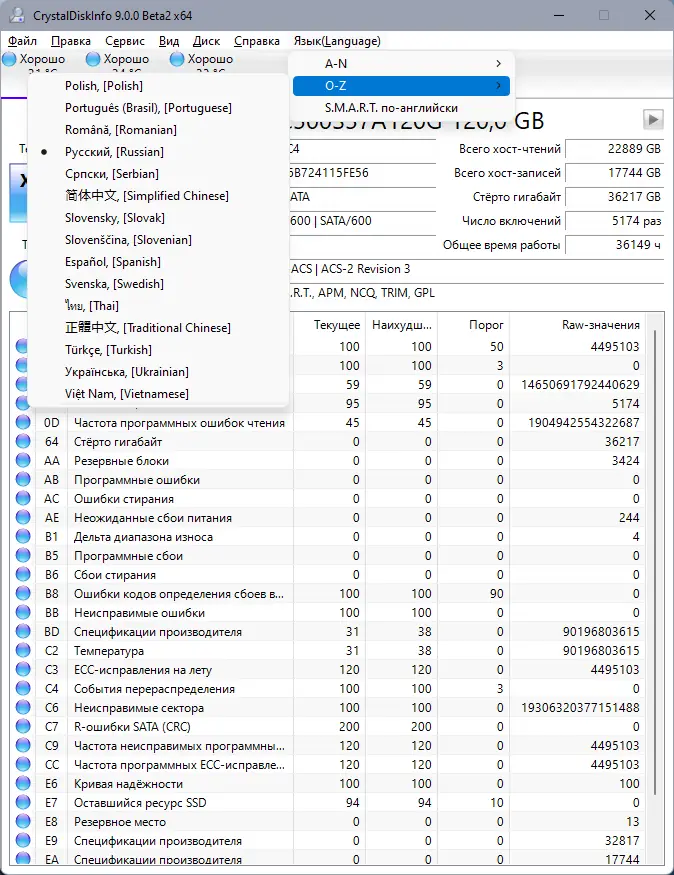Click status orb for attribute B1
674x875 pixels.
point(23,536)
